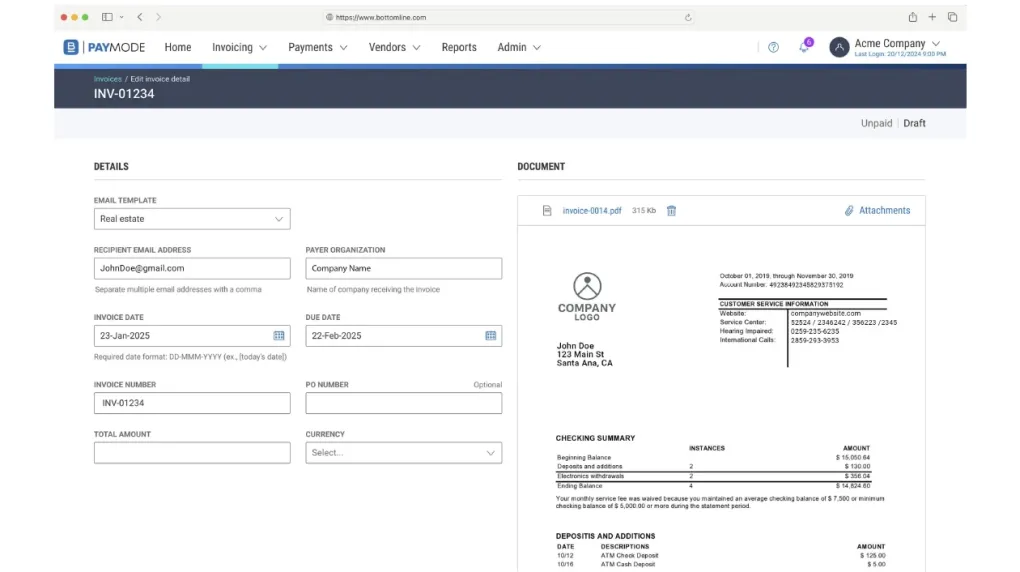The image size is (1020, 572).
Task: Click the Total Amount input field
Action: [192, 453]
